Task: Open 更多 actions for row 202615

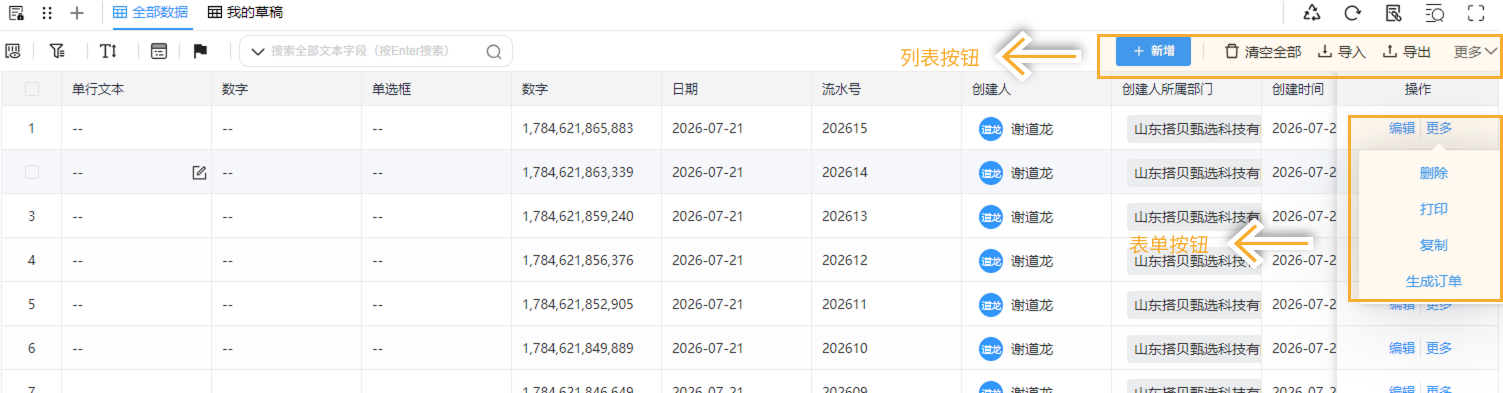Action: click(x=1439, y=128)
